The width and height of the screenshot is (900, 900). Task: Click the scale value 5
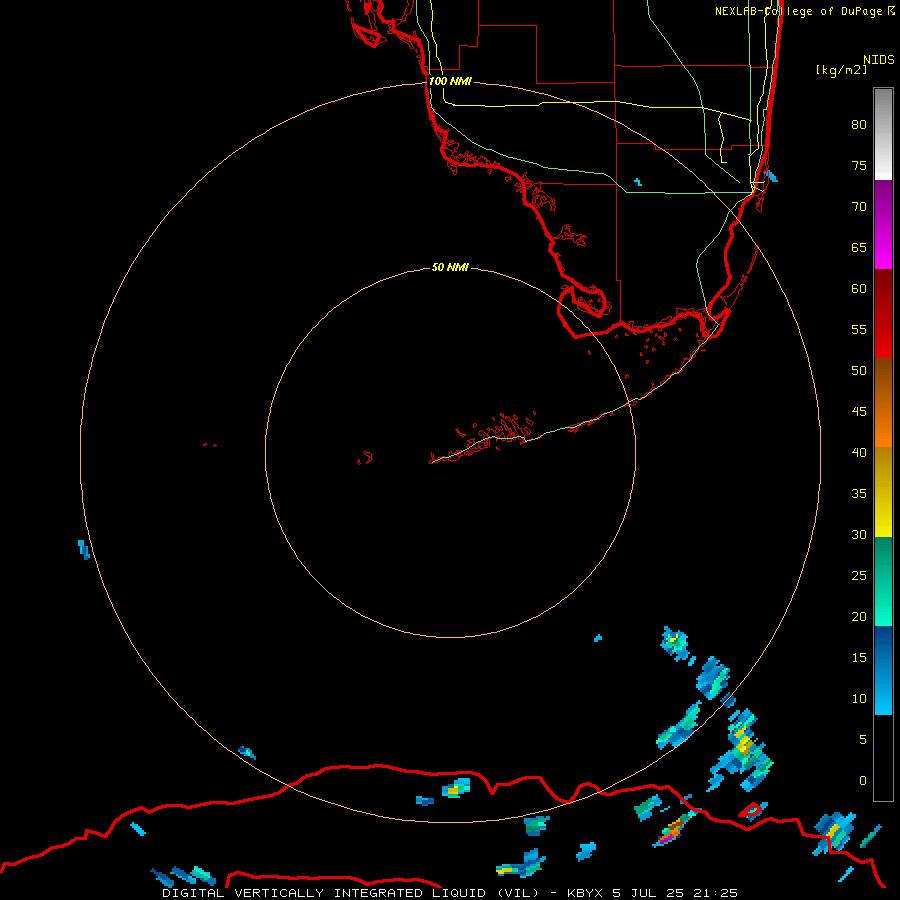click(x=863, y=740)
